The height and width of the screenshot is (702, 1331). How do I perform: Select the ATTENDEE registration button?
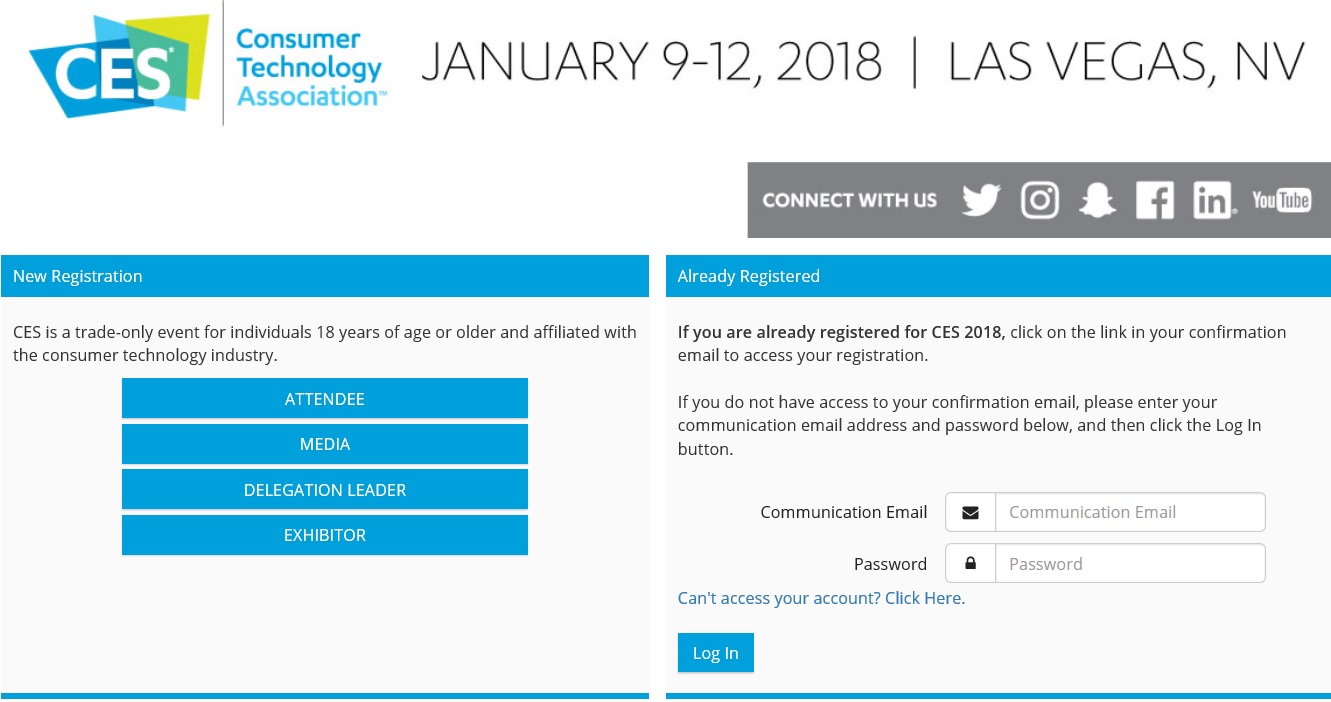325,398
